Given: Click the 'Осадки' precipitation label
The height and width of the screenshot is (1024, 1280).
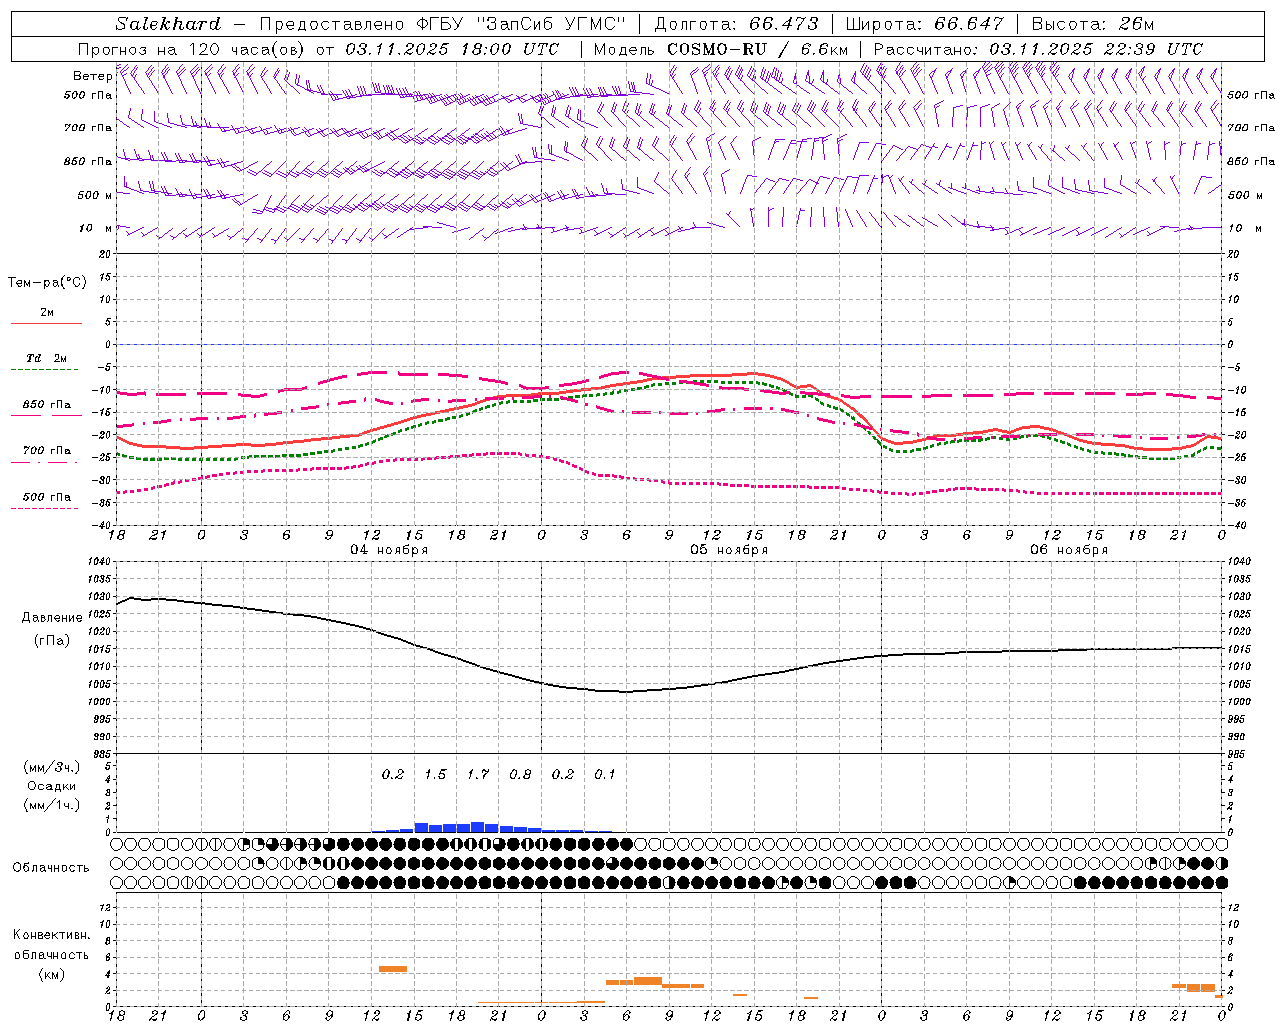Looking at the screenshot, I should pyautogui.click(x=52, y=786).
